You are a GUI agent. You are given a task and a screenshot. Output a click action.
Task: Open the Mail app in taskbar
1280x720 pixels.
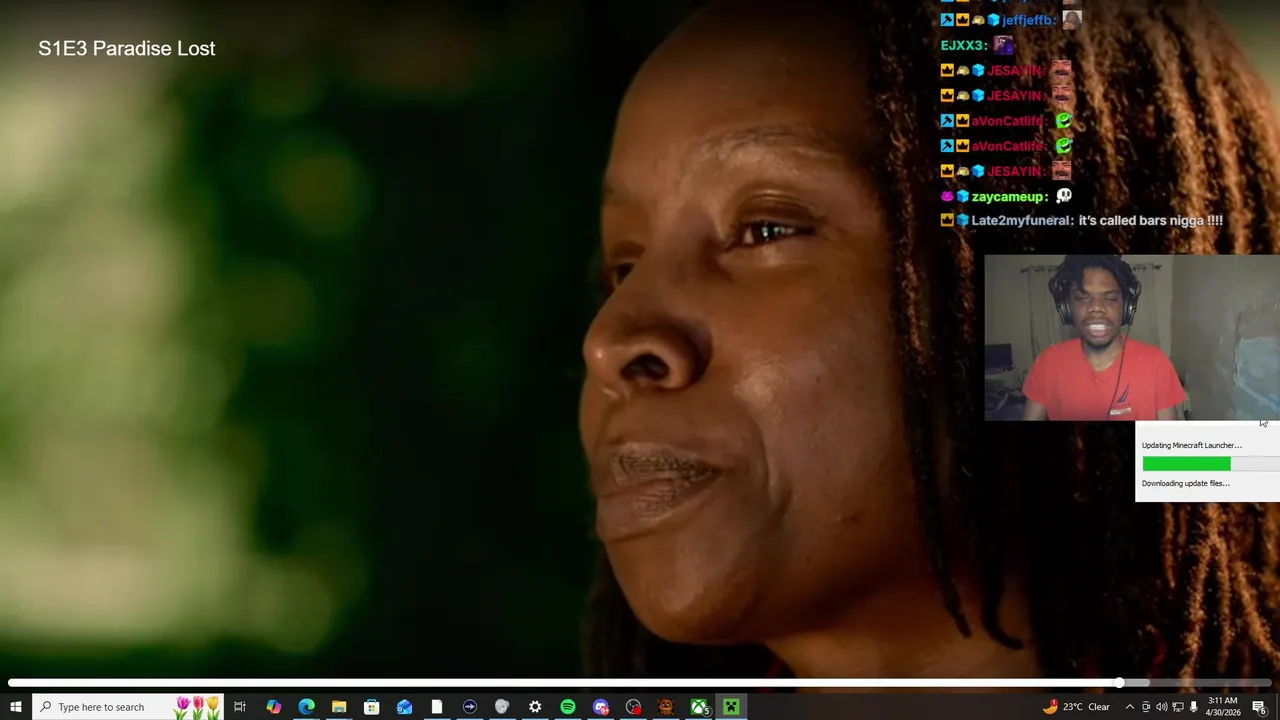(404, 707)
